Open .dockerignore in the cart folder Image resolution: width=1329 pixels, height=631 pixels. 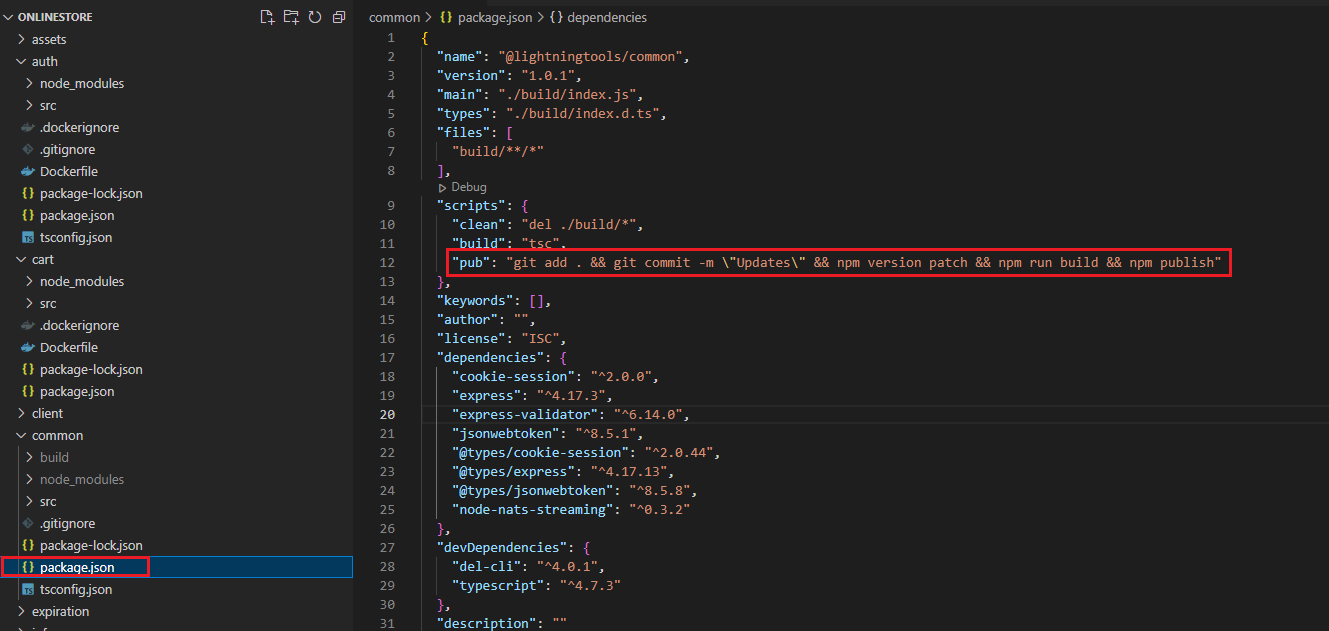click(79, 325)
